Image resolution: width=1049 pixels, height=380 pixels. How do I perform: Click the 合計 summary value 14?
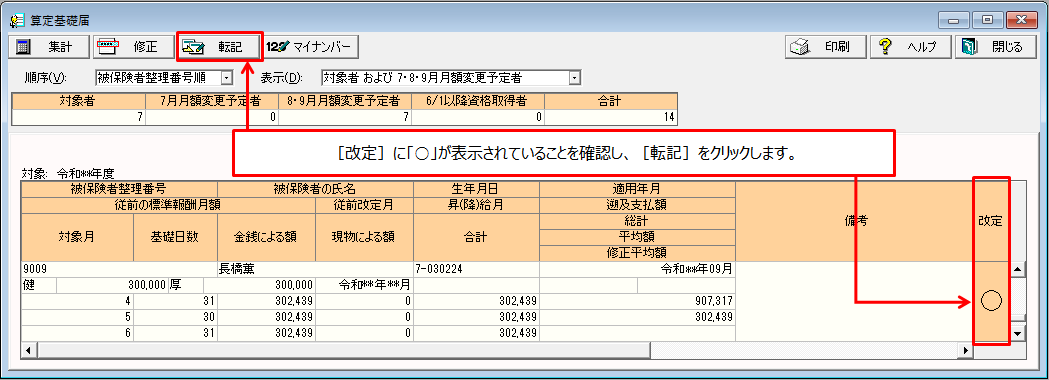610,118
